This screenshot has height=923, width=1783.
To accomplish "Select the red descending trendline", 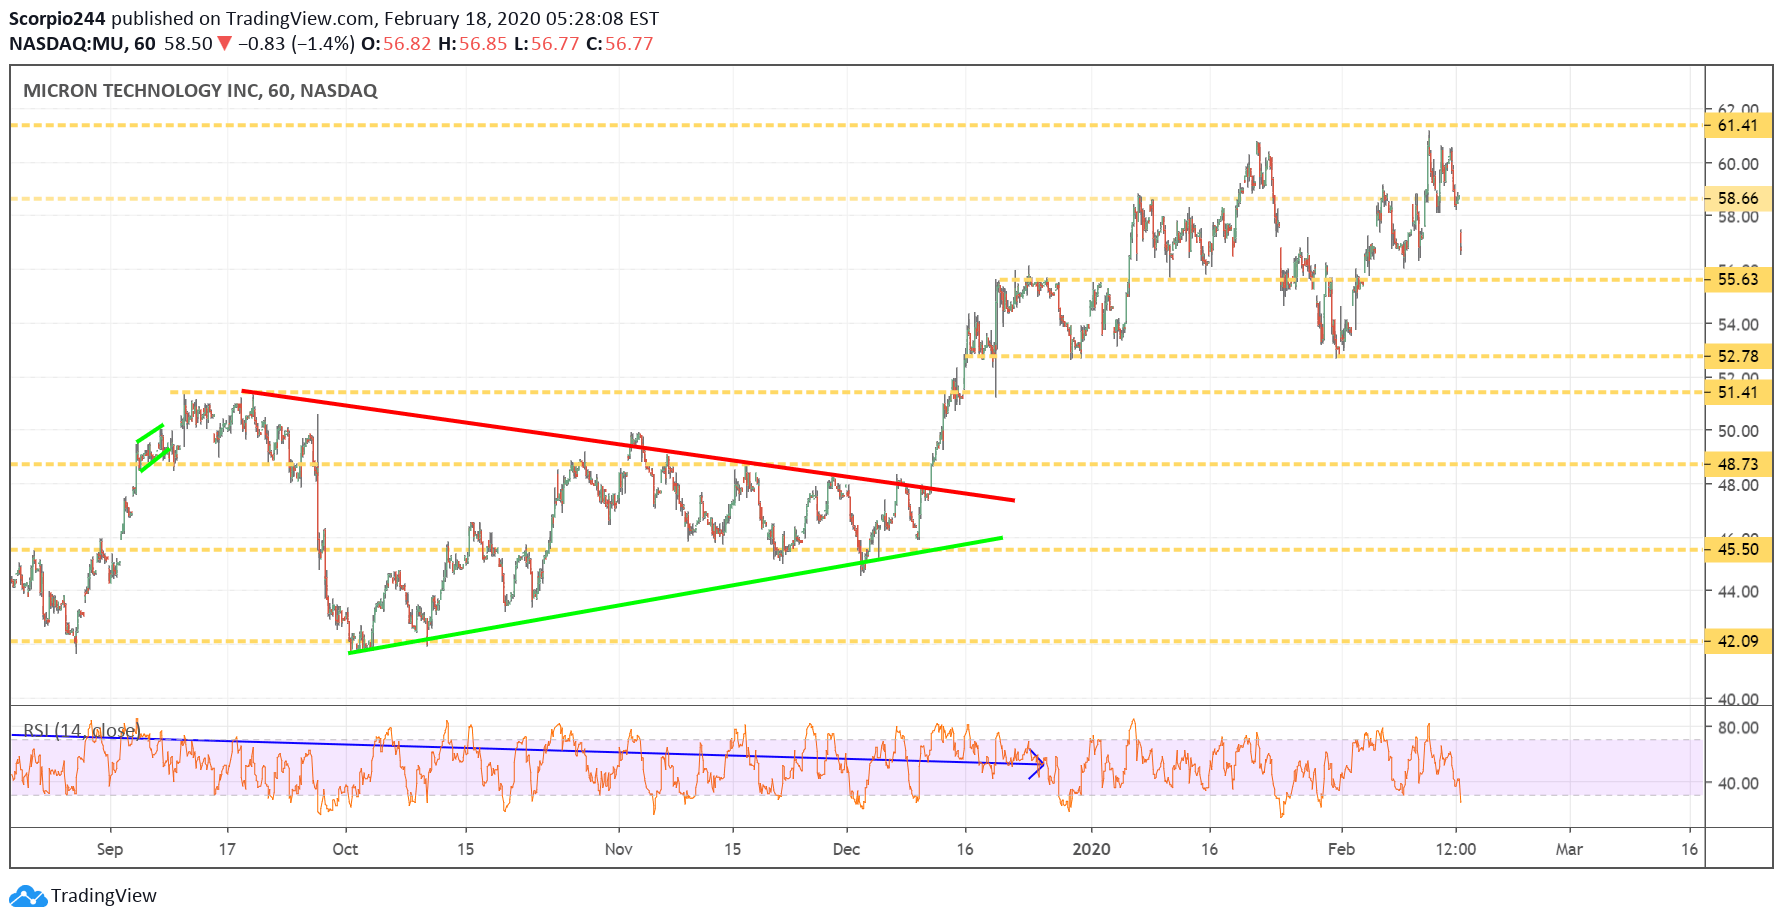I will point(628,446).
